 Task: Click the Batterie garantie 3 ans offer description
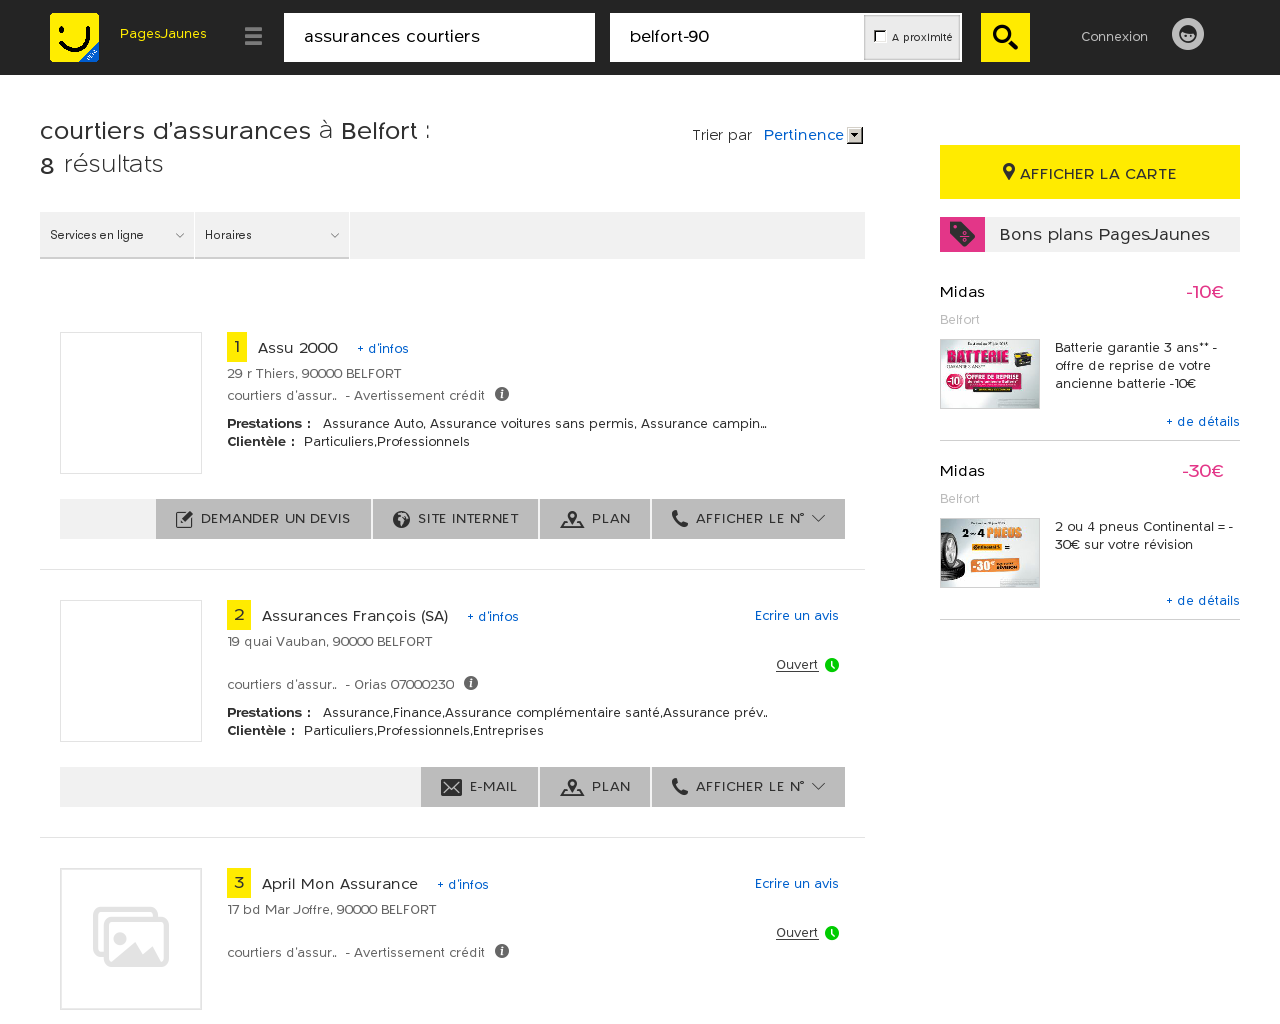click(x=1136, y=366)
